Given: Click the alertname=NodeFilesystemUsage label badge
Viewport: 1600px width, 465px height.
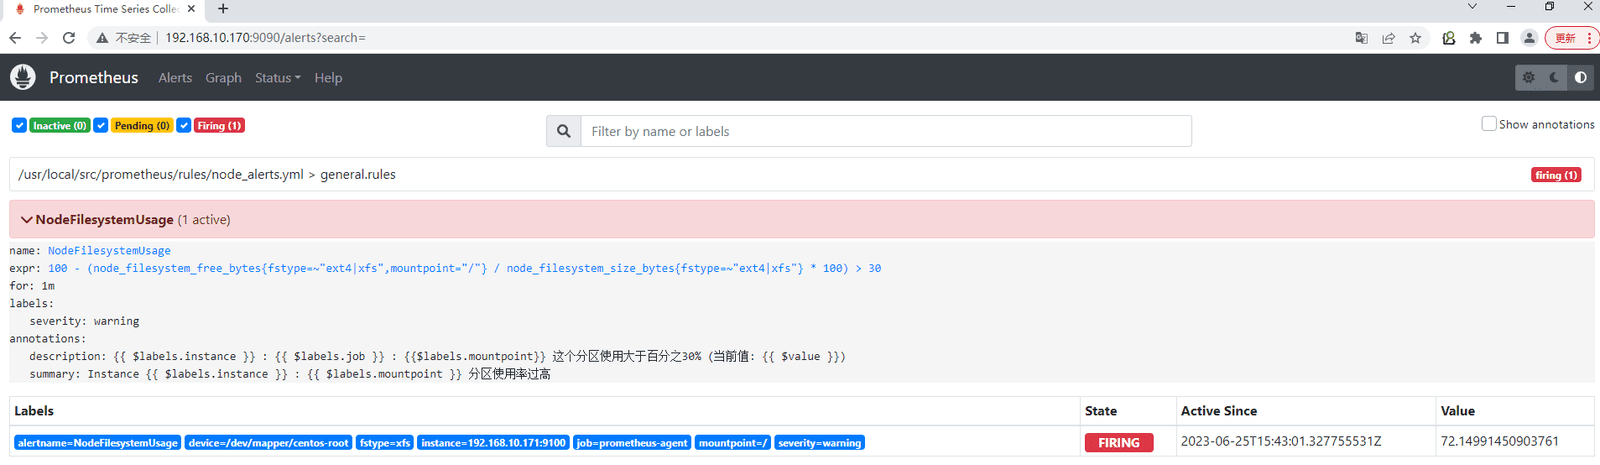Looking at the screenshot, I should coord(97,442).
